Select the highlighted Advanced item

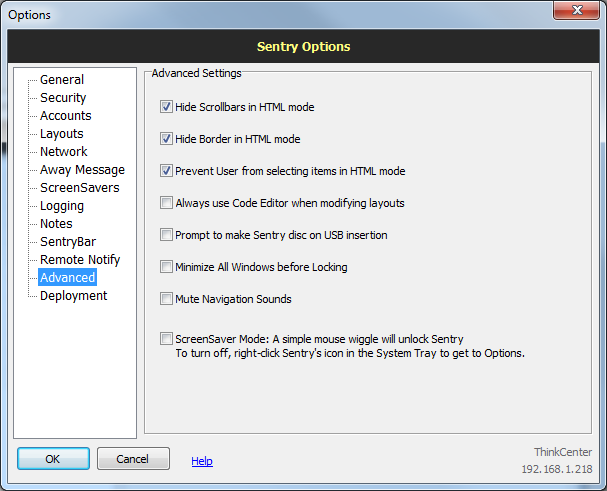click(68, 277)
